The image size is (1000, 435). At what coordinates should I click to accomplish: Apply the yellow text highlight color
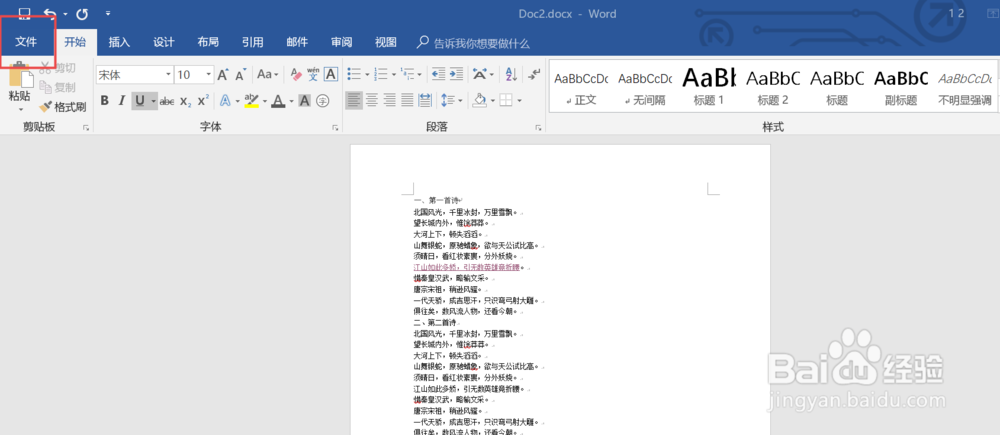tap(251, 101)
